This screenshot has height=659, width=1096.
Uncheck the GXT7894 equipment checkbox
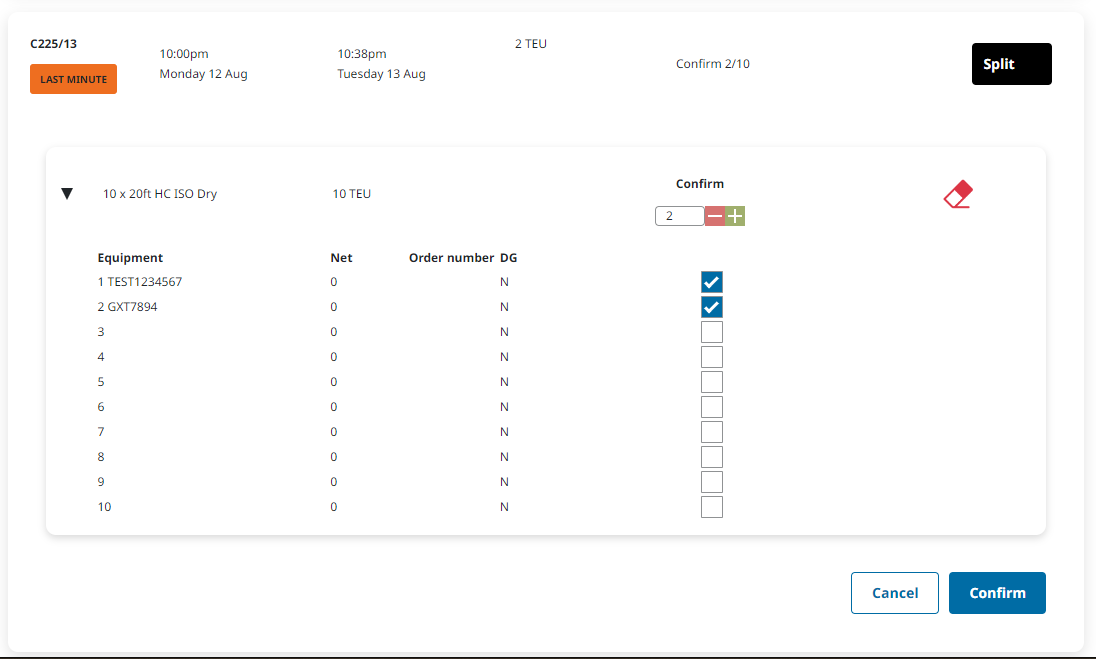pyautogui.click(x=711, y=307)
